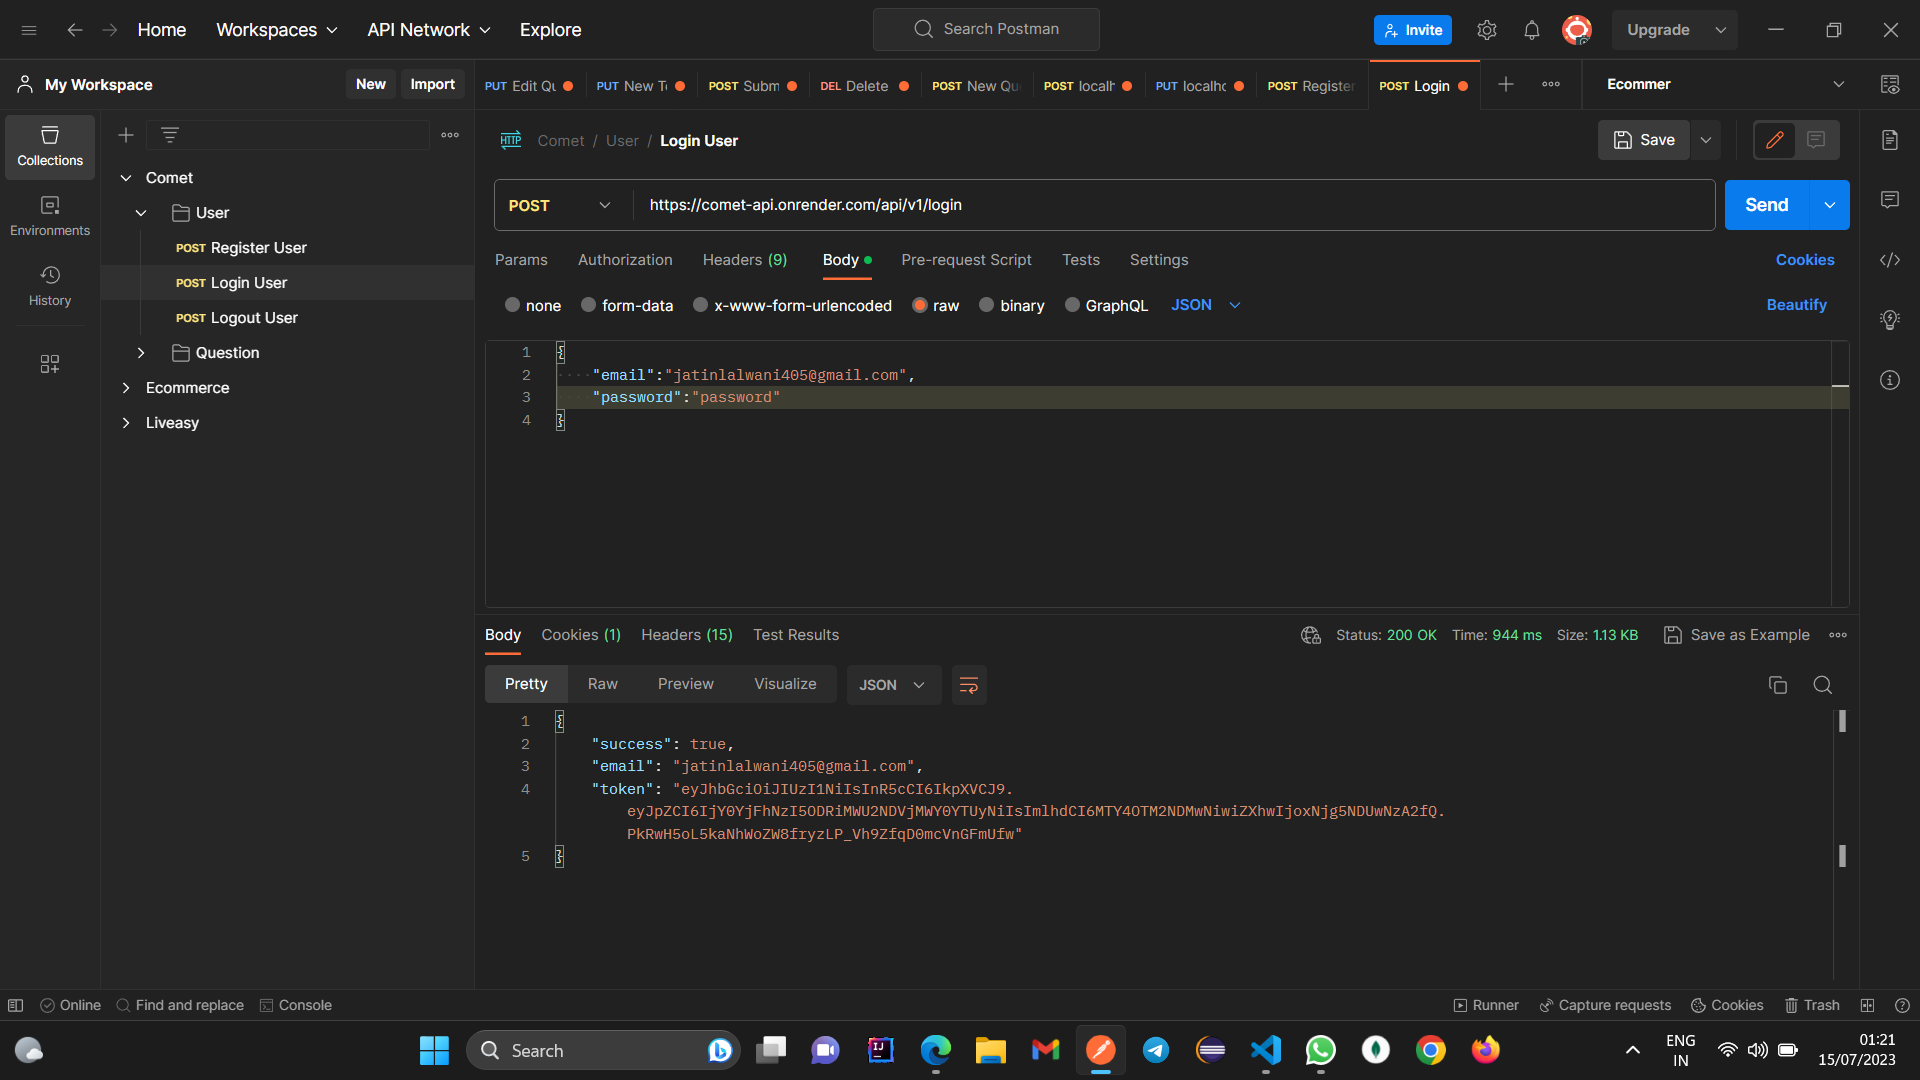The image size is (1920, 1080).
Task: Expand the Ecommerce collection
Action: pos(126,388)
